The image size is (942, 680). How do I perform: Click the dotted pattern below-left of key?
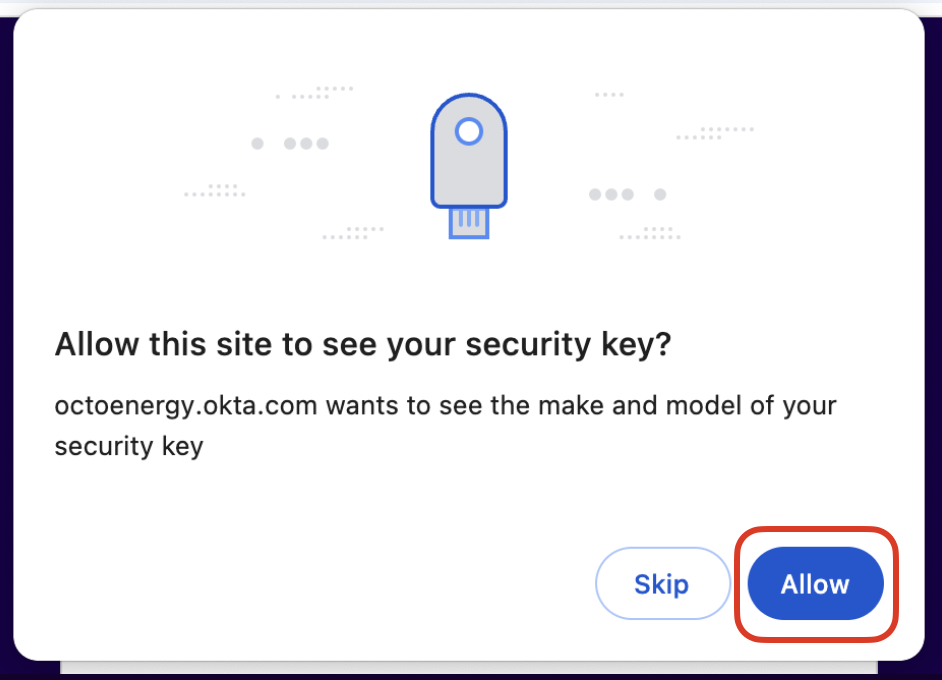354,233
